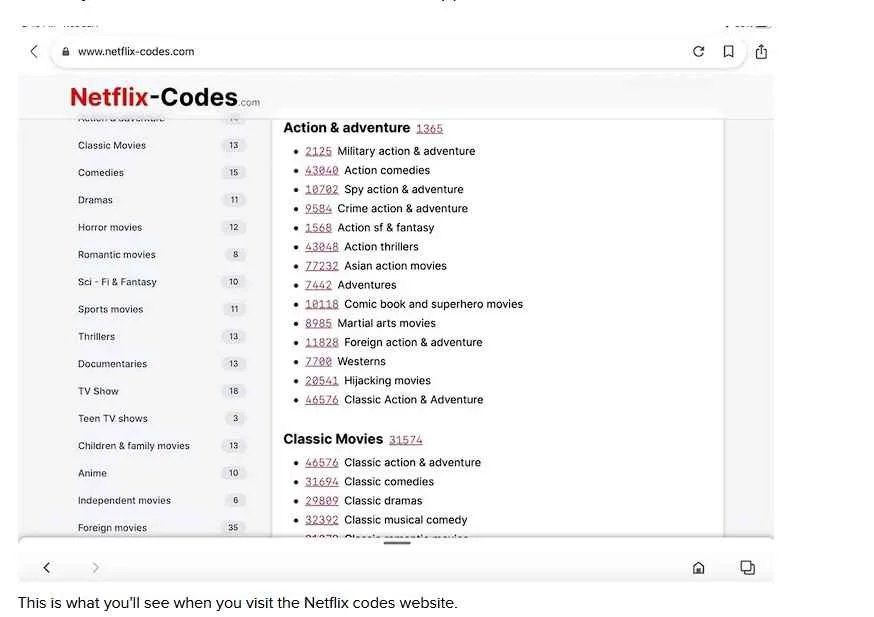The width and height of the screenshot is (874, 617).
Task: Select Independent movies in sidebar
Action: click(124, 501)
